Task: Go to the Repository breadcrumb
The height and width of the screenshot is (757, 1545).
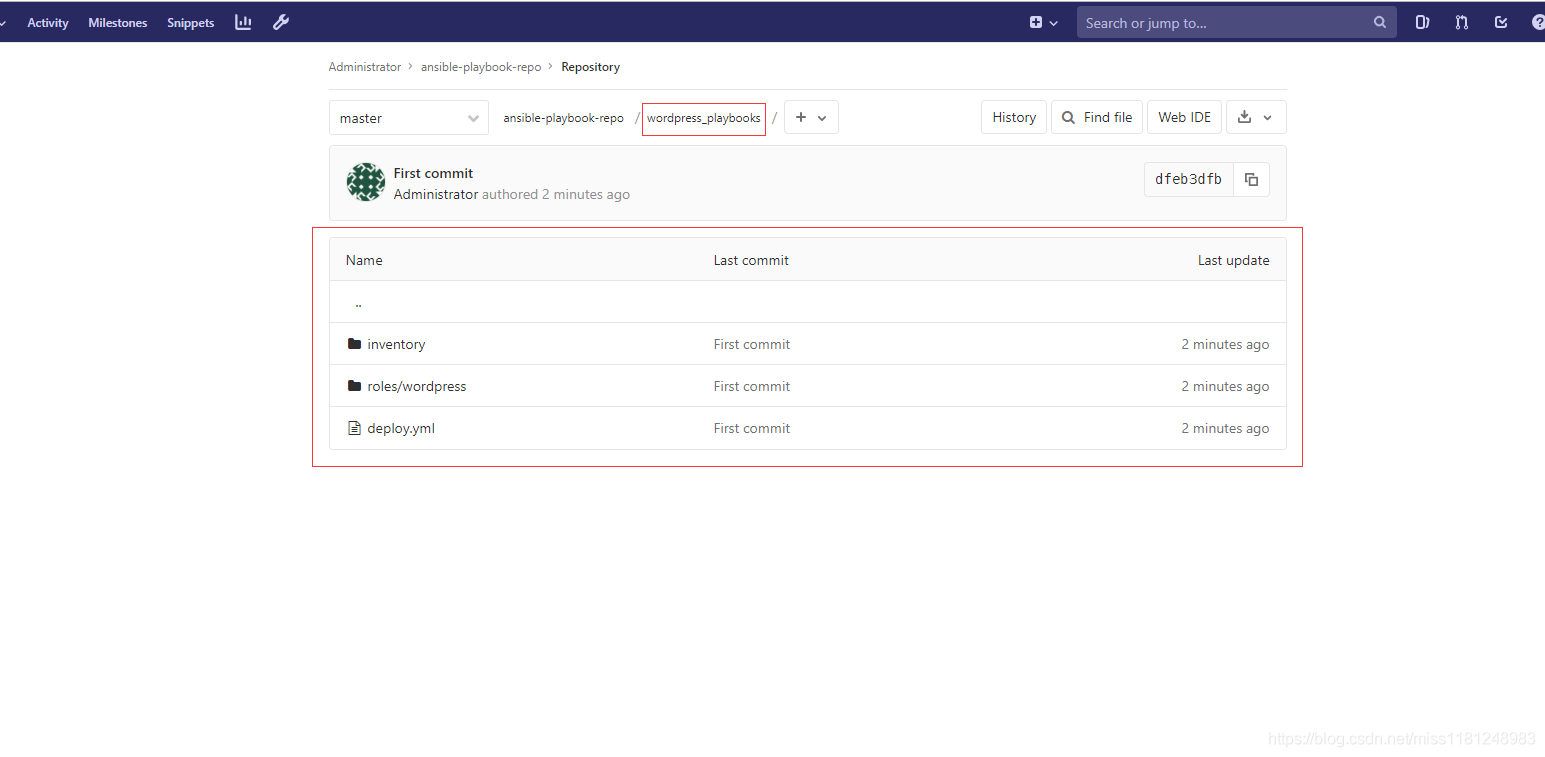Action: pos(590,67)
